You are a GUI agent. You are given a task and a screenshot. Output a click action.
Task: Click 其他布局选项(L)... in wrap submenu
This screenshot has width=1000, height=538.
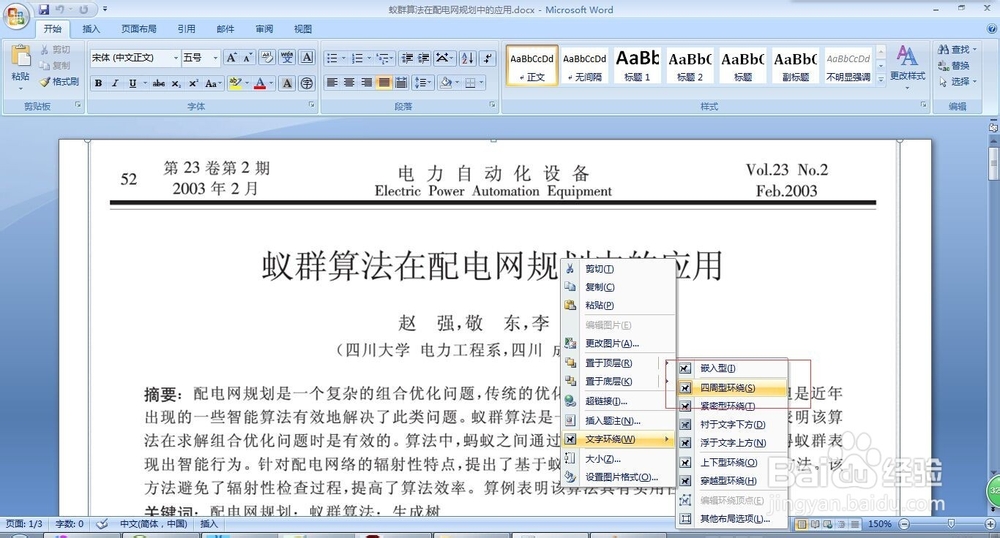[732, 519]
